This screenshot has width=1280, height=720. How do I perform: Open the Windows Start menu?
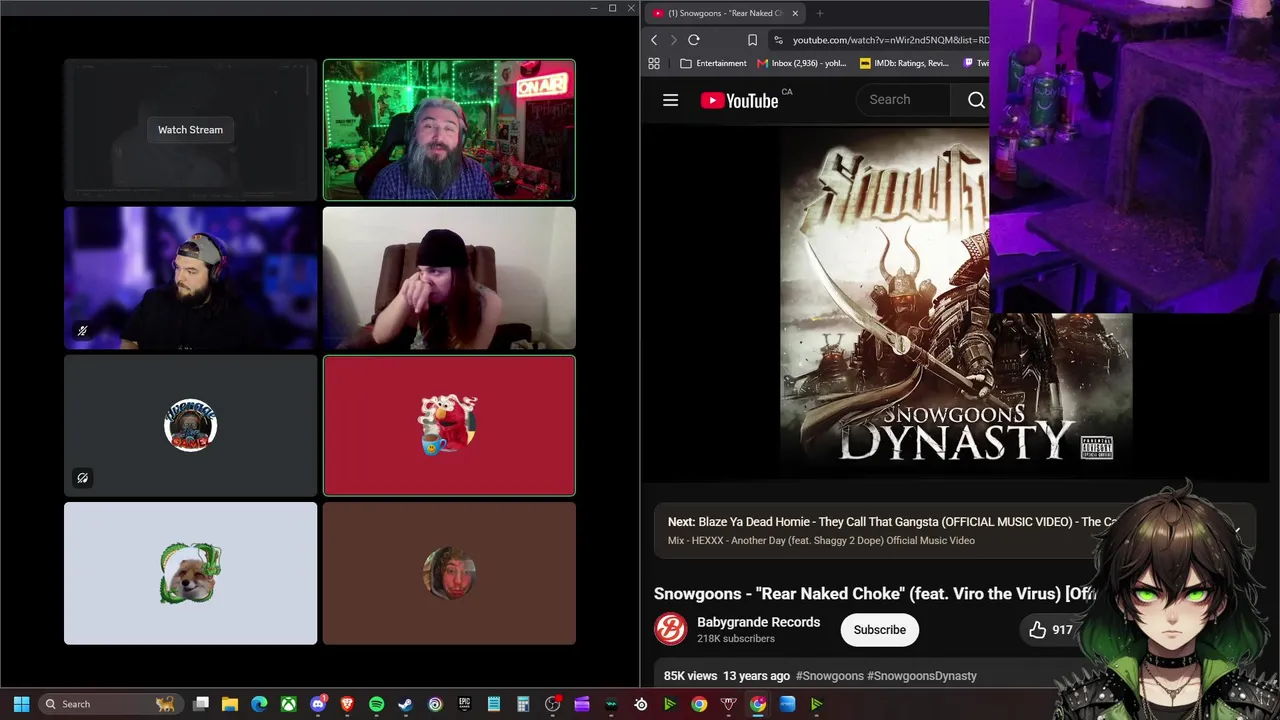click(21, 704)
